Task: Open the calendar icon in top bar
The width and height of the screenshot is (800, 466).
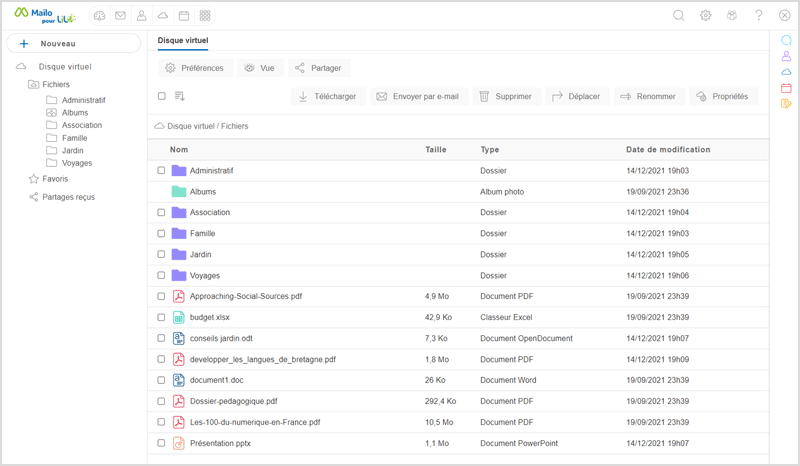Action: point(183,16)
